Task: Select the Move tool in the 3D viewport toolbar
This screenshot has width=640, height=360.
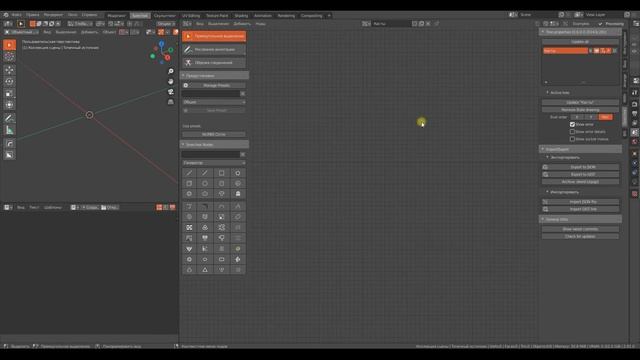Action: [x=9, y=70]
